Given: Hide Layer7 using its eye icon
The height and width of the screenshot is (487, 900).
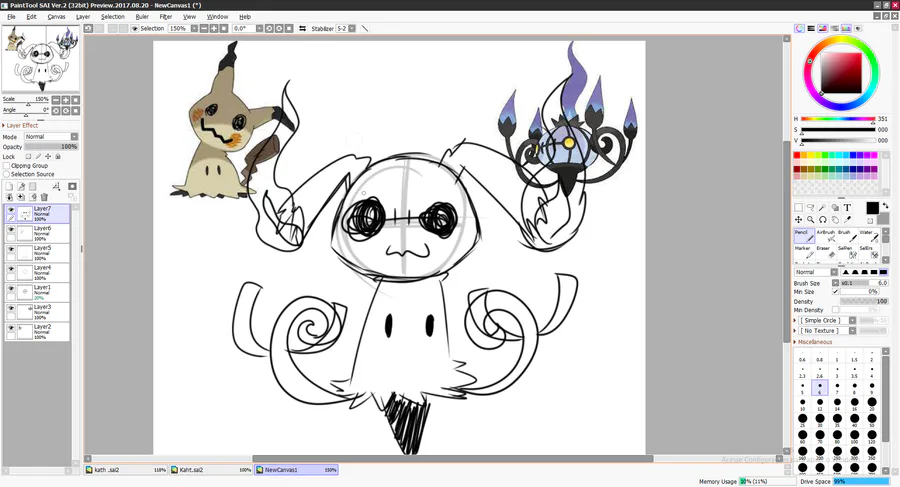Looking at the screenshot, I should point(11,210).
